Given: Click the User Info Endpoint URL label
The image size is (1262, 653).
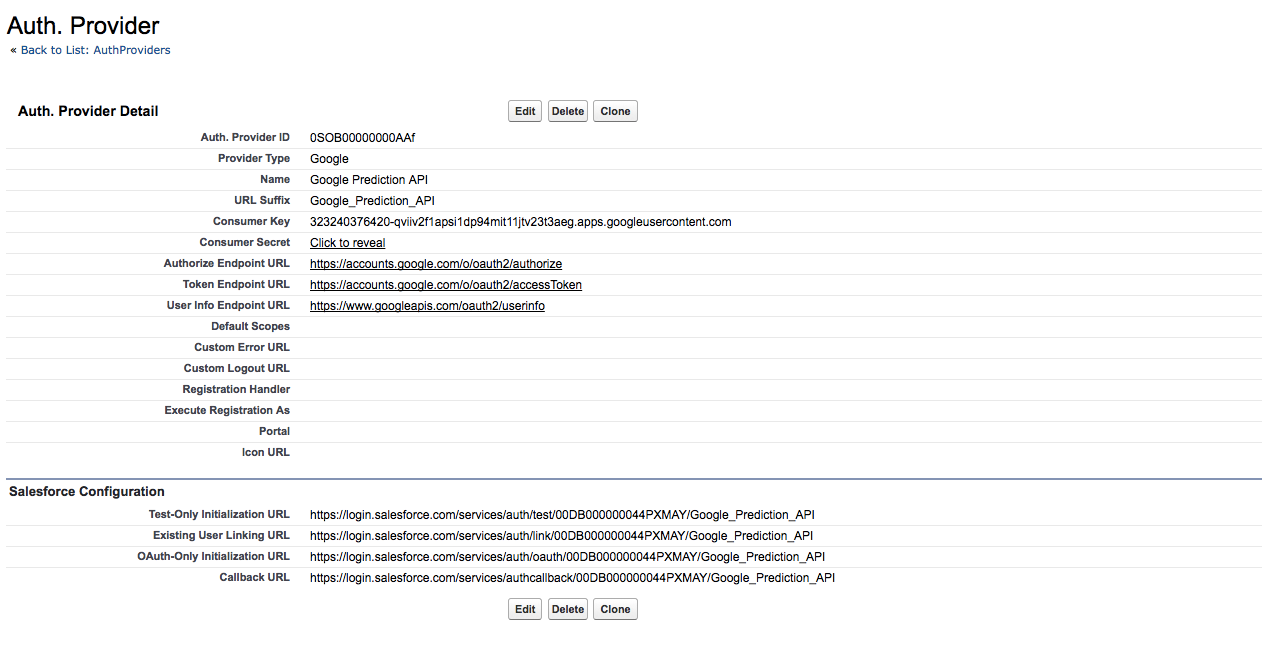Looking at the screenshot, I should (228, 306).
